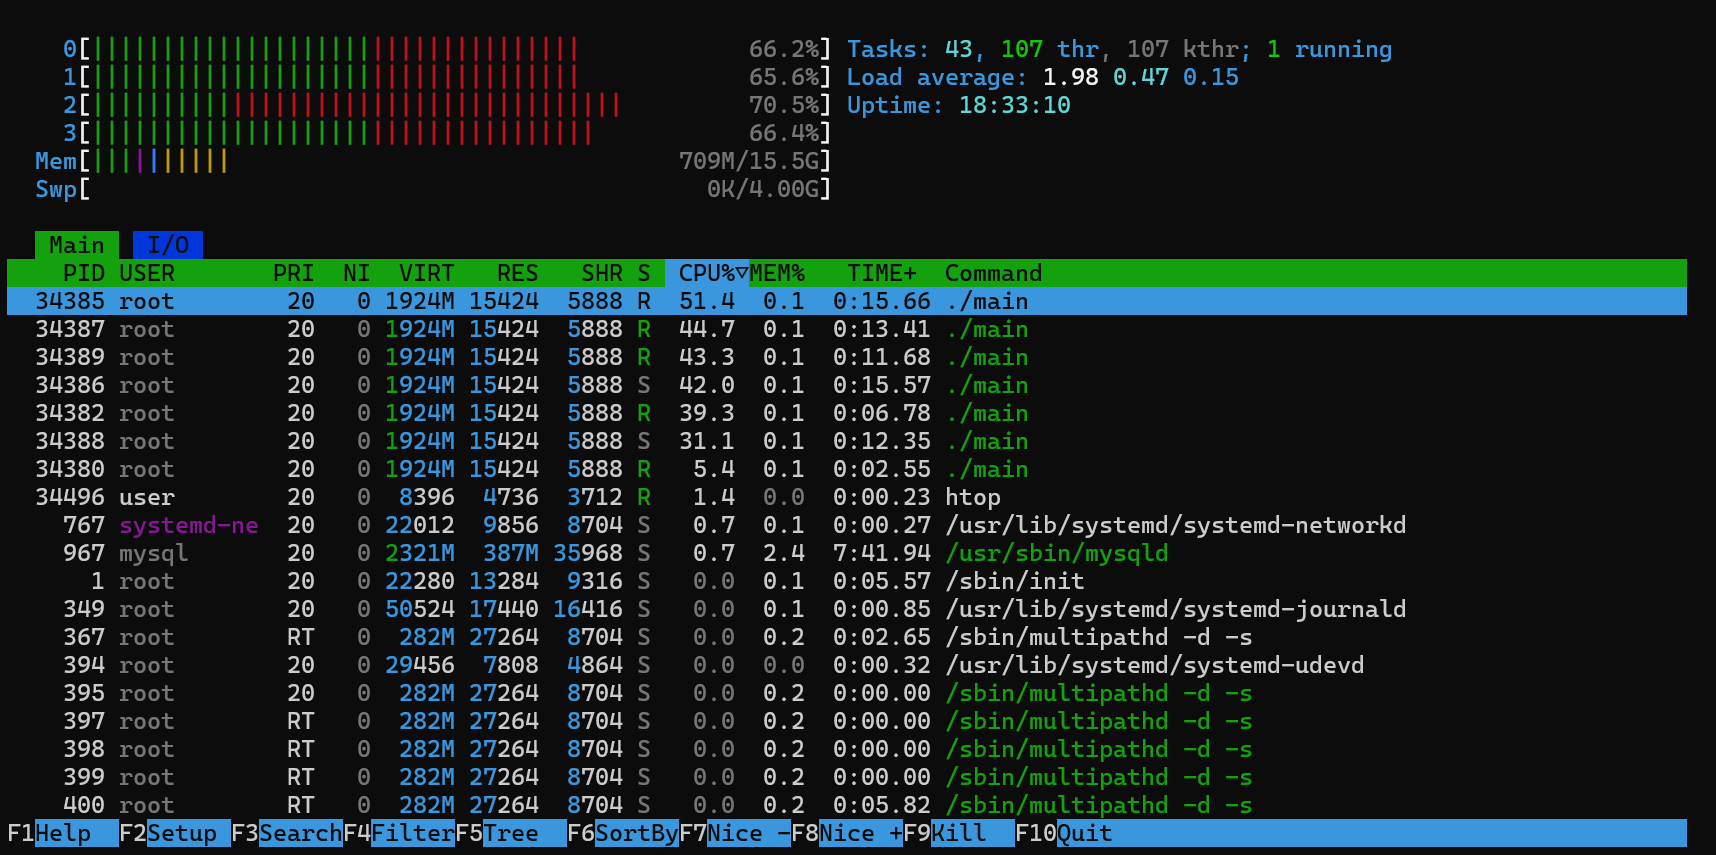
Task: Select process row with PID 34389
Action: (x=847, y=357)
